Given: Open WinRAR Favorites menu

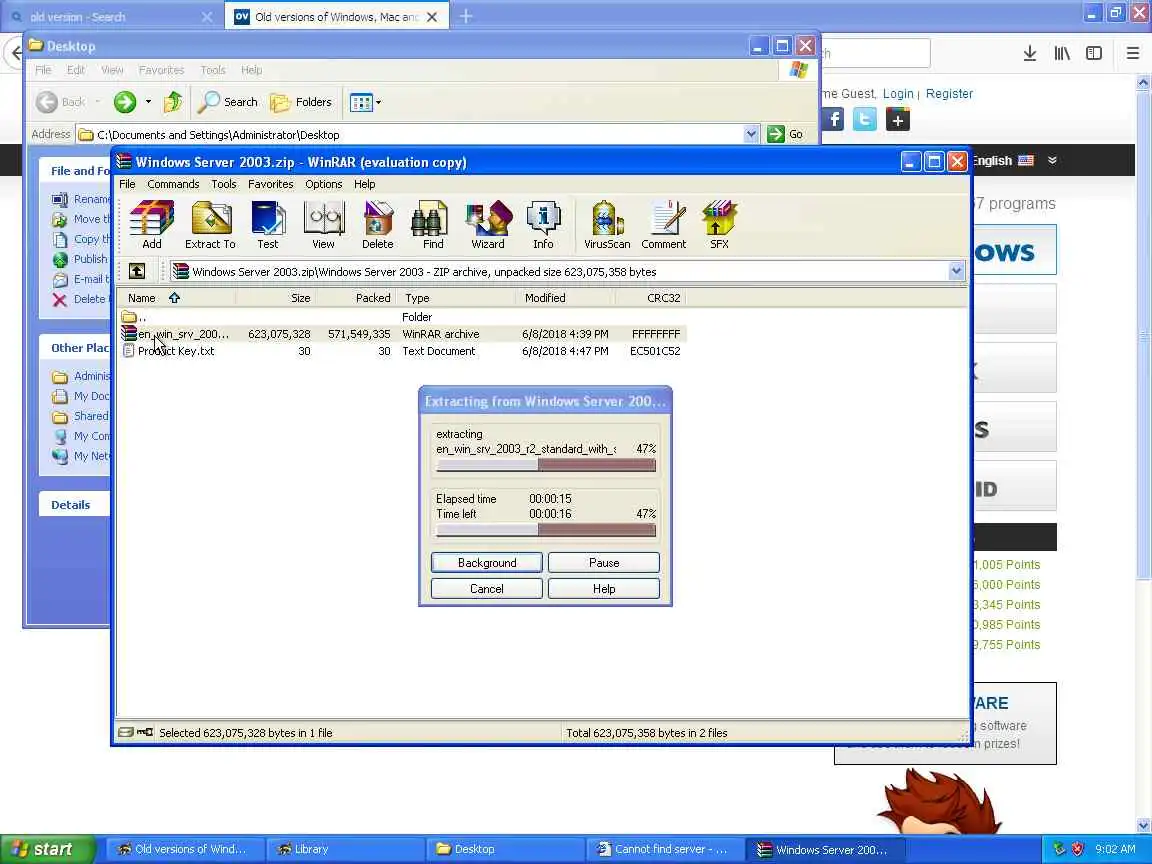Looking at the screenshot, I should pyautogui.click(x=270, y=184).
